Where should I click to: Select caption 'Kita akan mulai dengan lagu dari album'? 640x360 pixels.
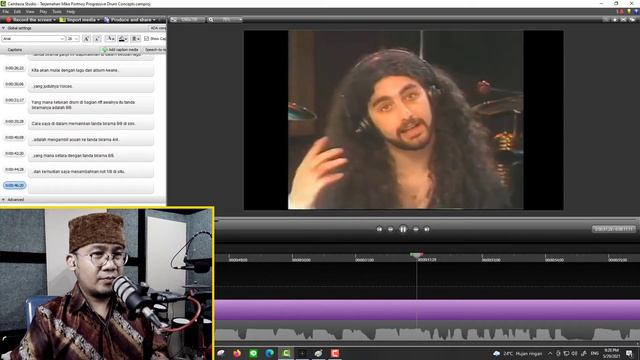point(91,70)
